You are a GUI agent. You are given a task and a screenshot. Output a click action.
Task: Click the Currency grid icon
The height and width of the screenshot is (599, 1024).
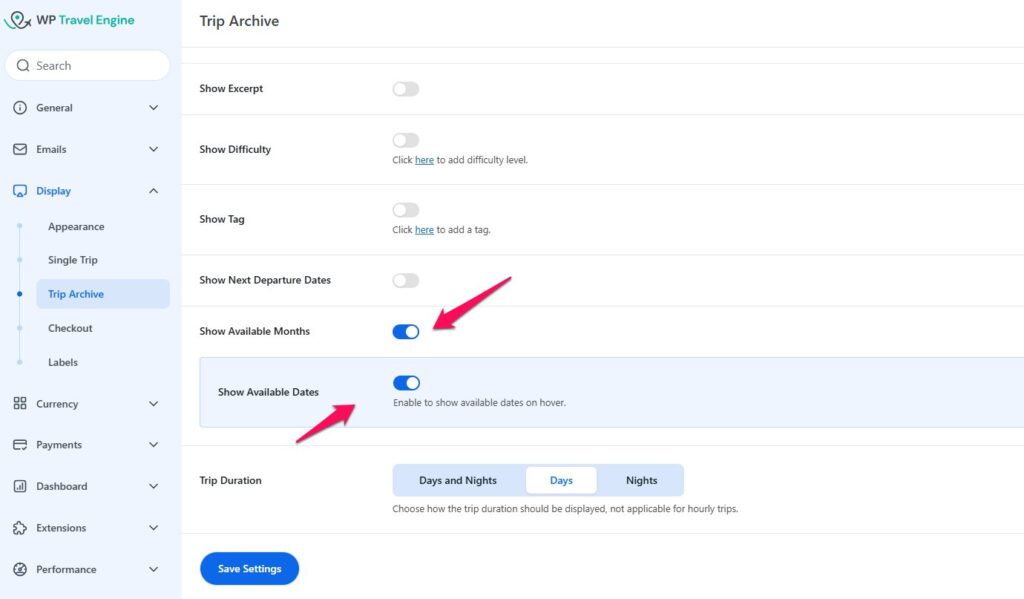coord(19,404)
